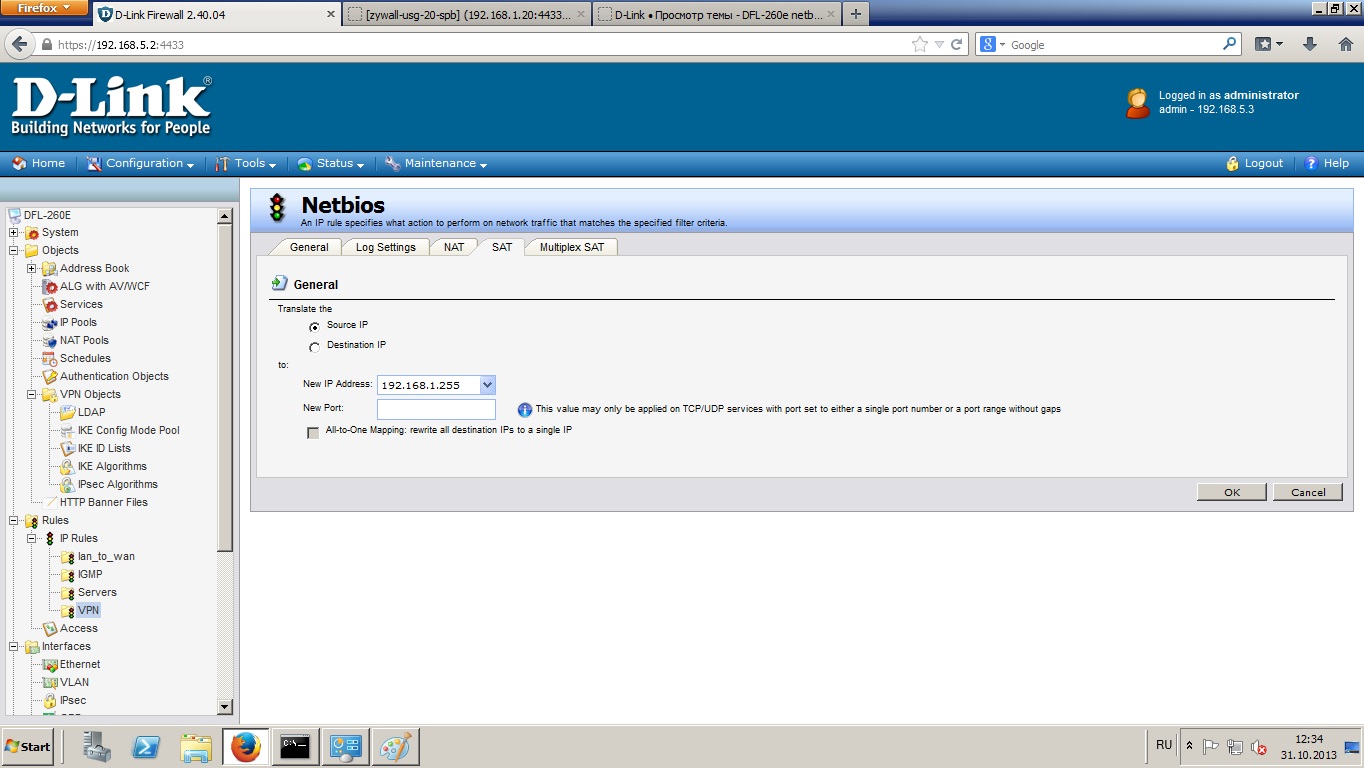
Task: Open the Help link
Action: click(x=1327, y=164)
